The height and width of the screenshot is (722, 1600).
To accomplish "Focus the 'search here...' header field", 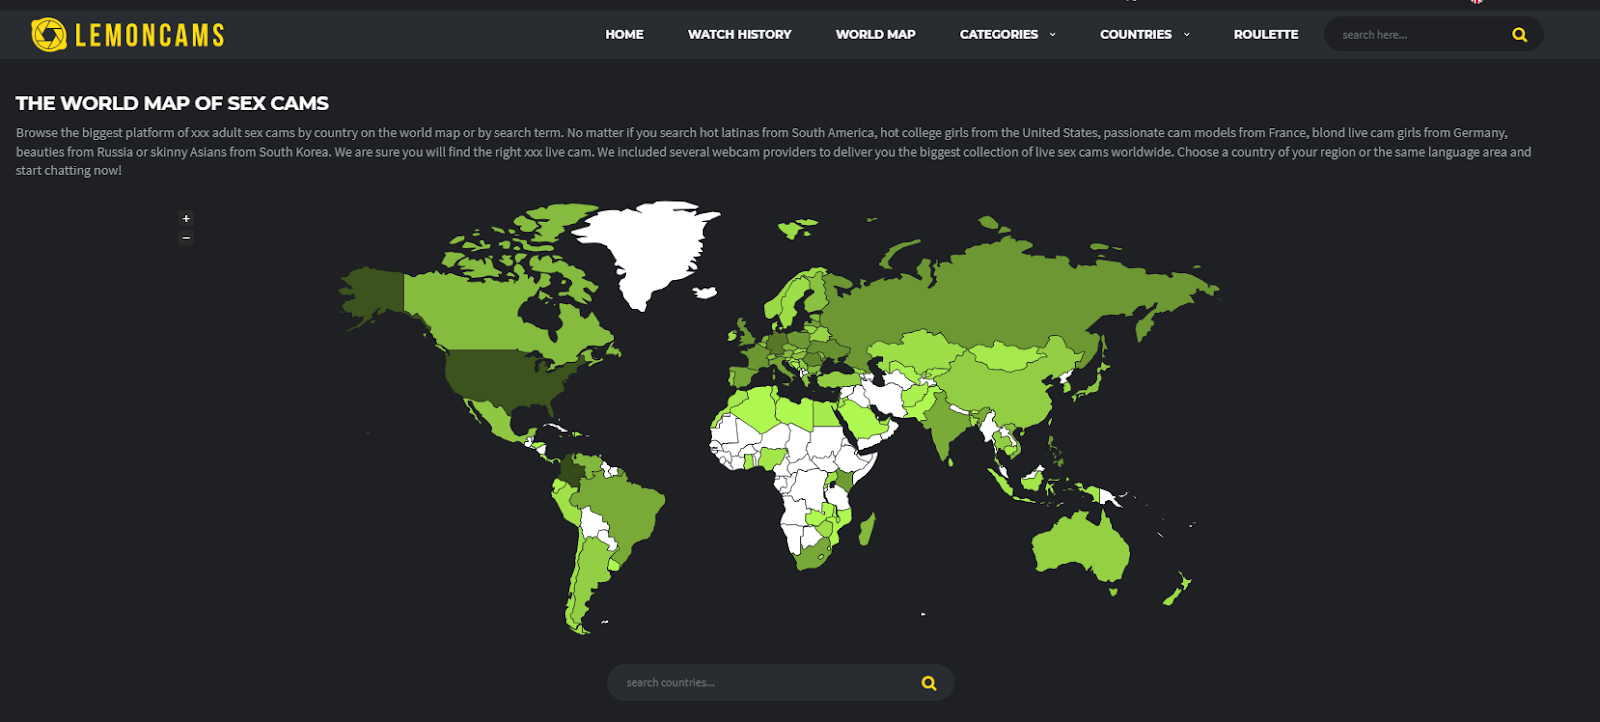I will [1420, 35].
